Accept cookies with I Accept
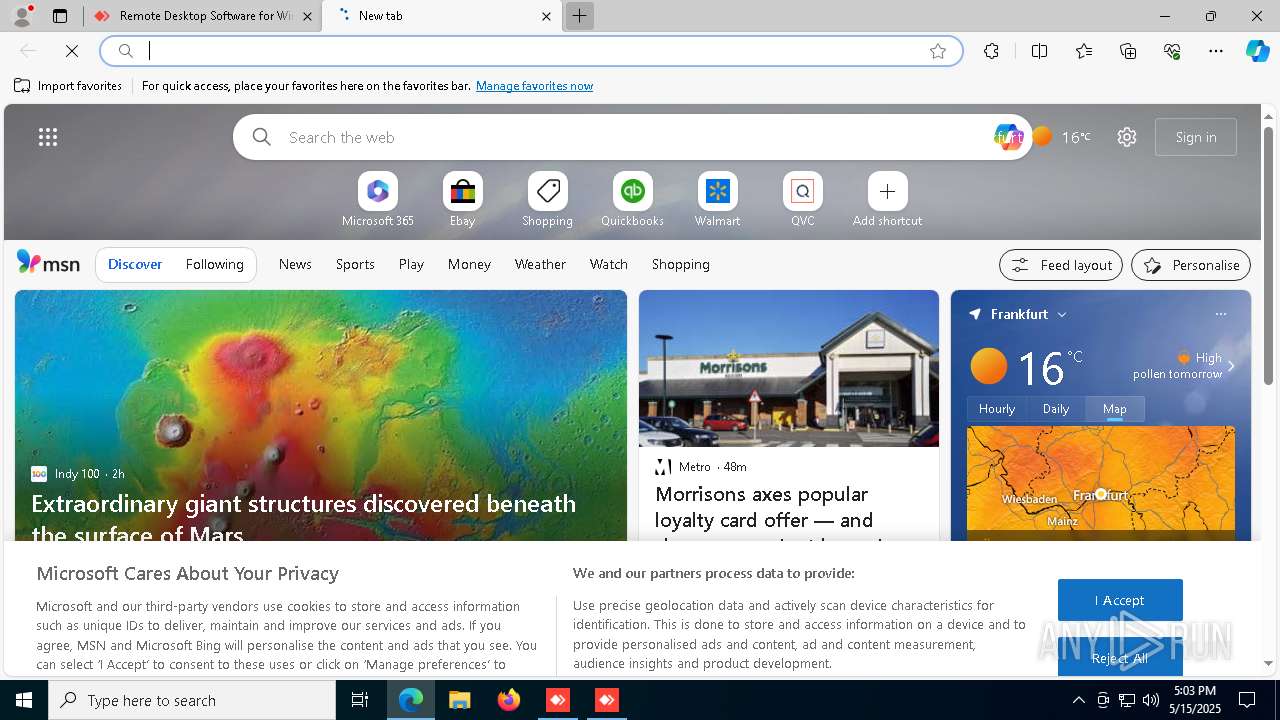The height and width of the screenshot is (720, 1280). (1120, 600)
